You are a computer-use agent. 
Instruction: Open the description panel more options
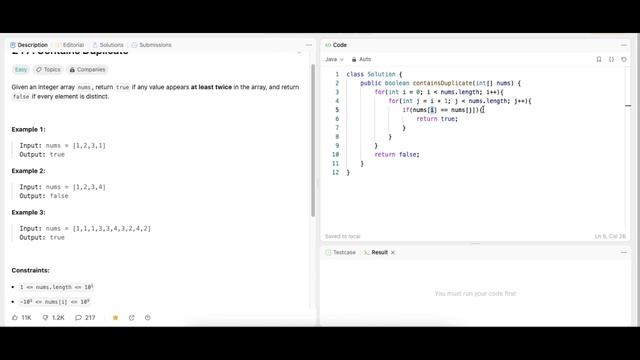309,45
